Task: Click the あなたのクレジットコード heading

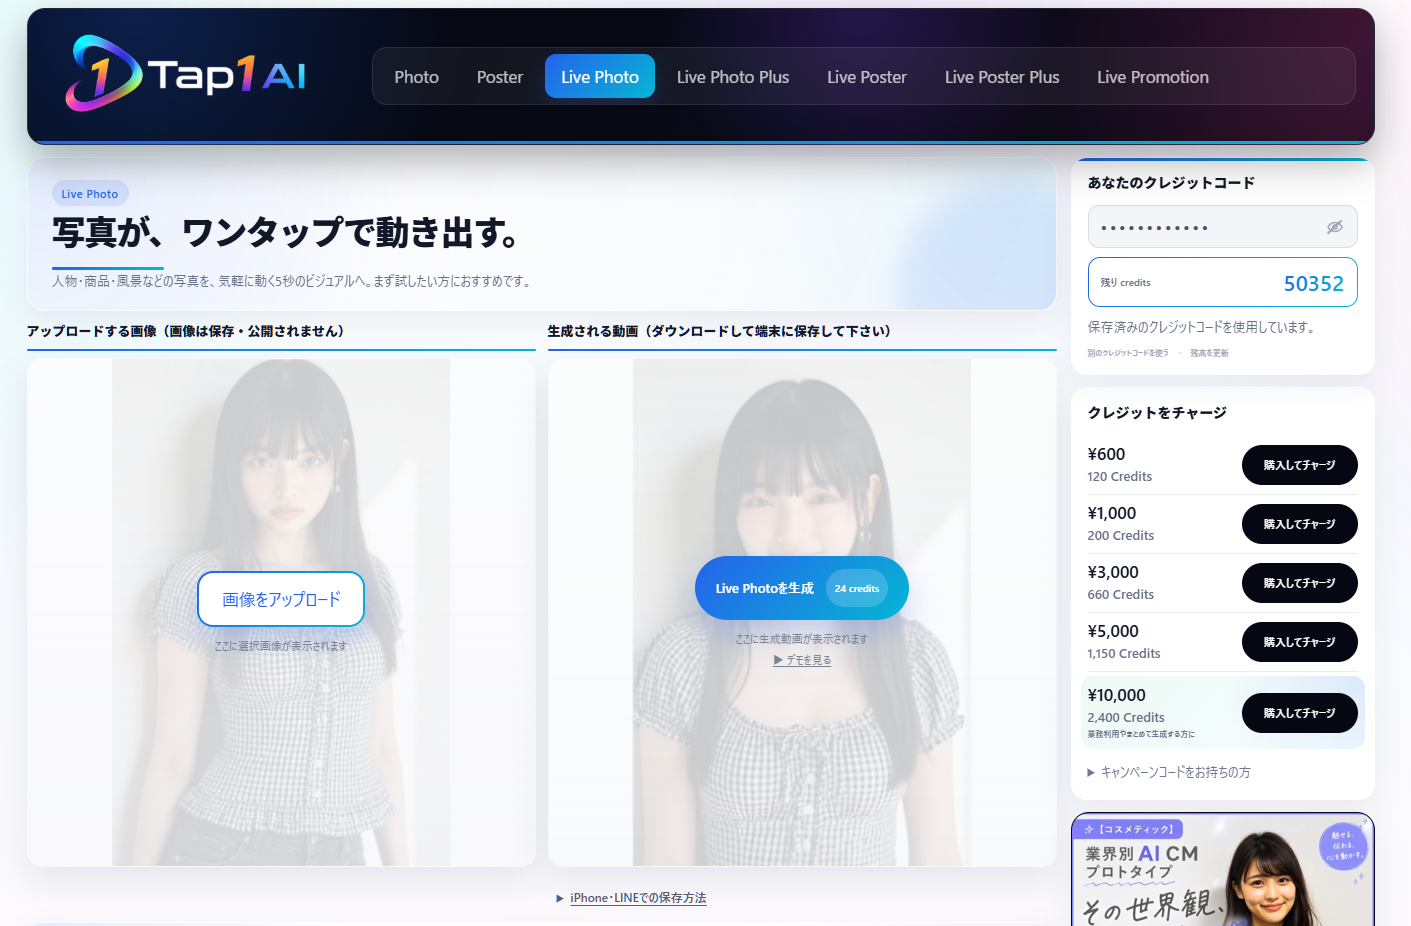Action: click(x=1171, y=183)
